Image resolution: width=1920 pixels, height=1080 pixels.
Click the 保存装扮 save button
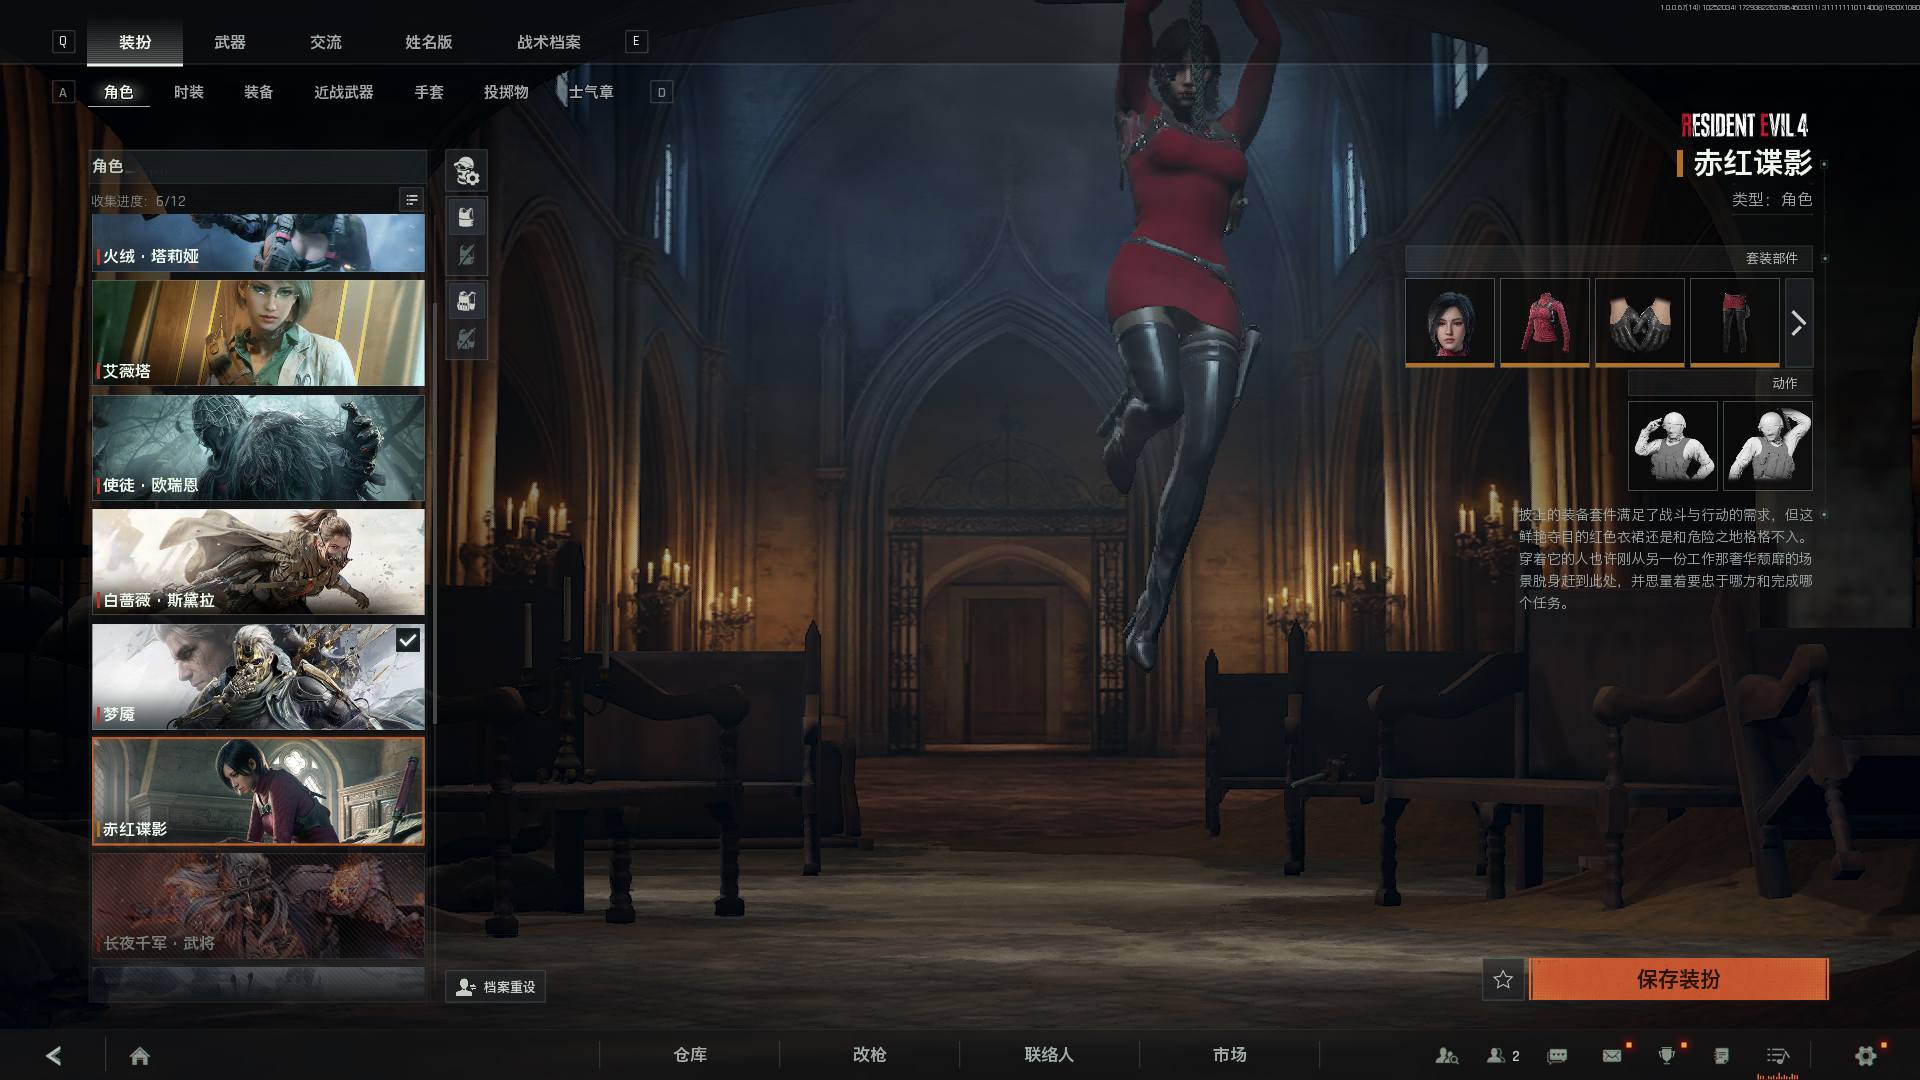[1678, 979]
